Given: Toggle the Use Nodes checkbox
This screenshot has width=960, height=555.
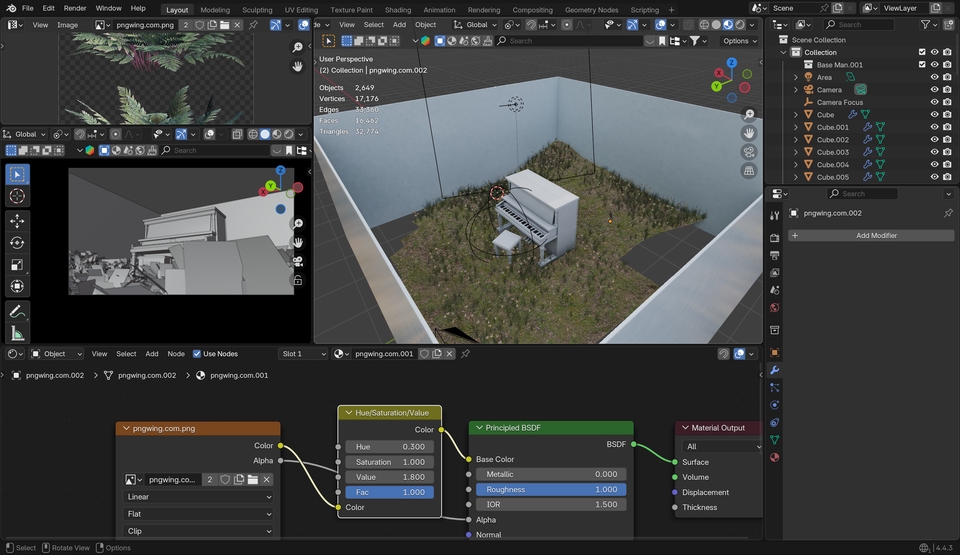Looking at the screenshot, I should point(197,354).
